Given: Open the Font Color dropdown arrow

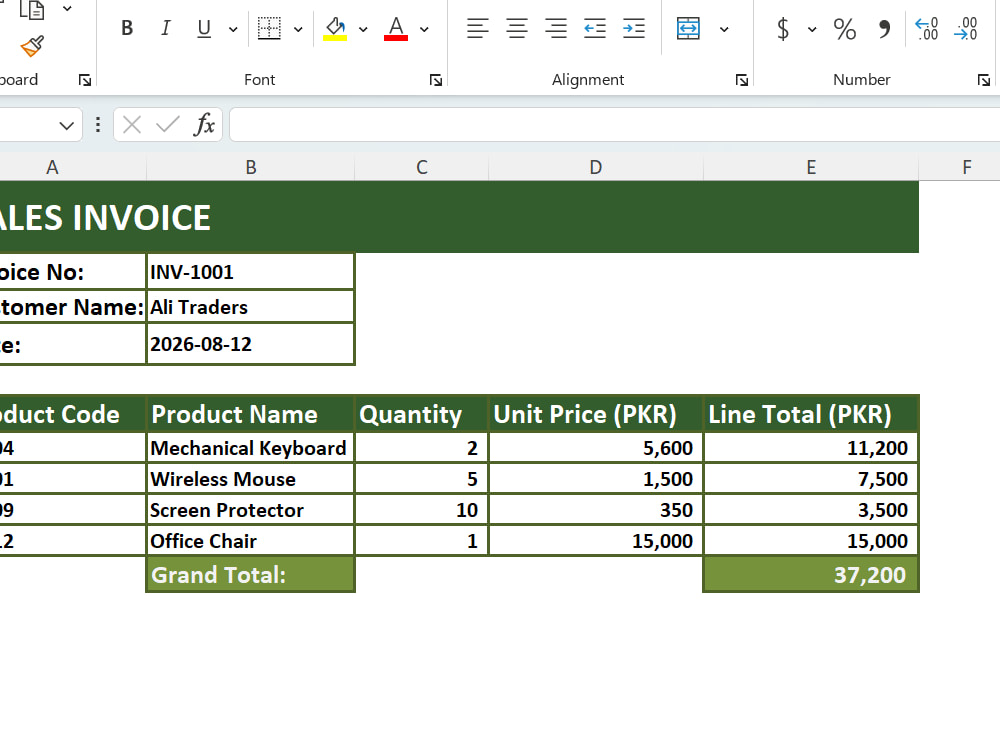Looking at the screenshot, I should click(x=424, y=29).
